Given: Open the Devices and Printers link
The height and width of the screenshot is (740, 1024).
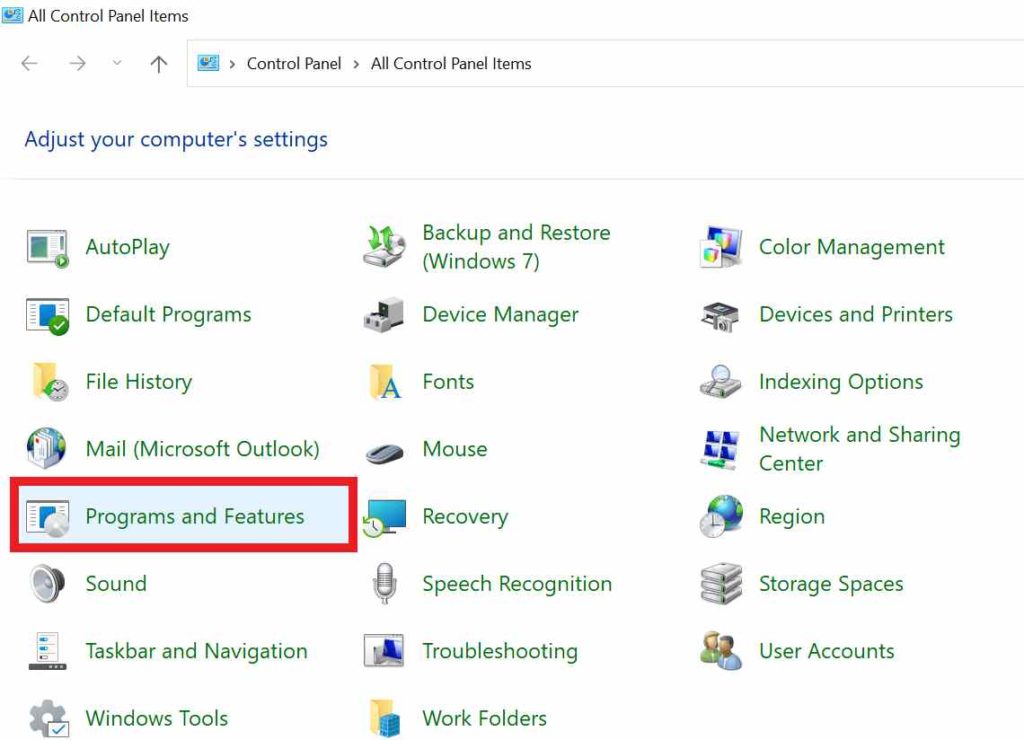Looking at the screenshot, I should [856, 315].
